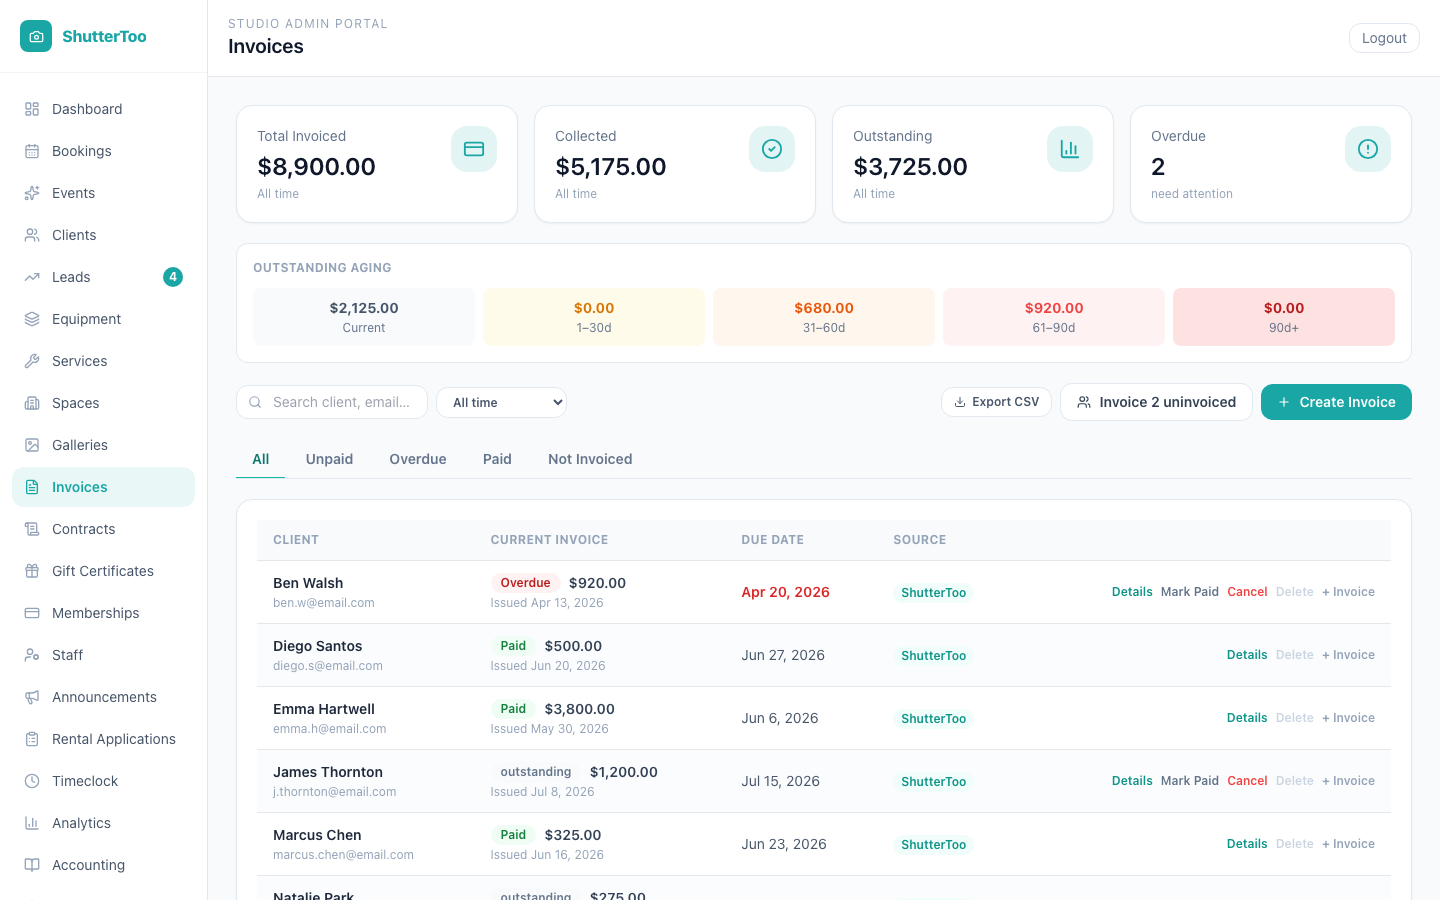This screenshot has height=900, width=1440.
Task: Export invoices as CSV
Action: coord(996,402)
